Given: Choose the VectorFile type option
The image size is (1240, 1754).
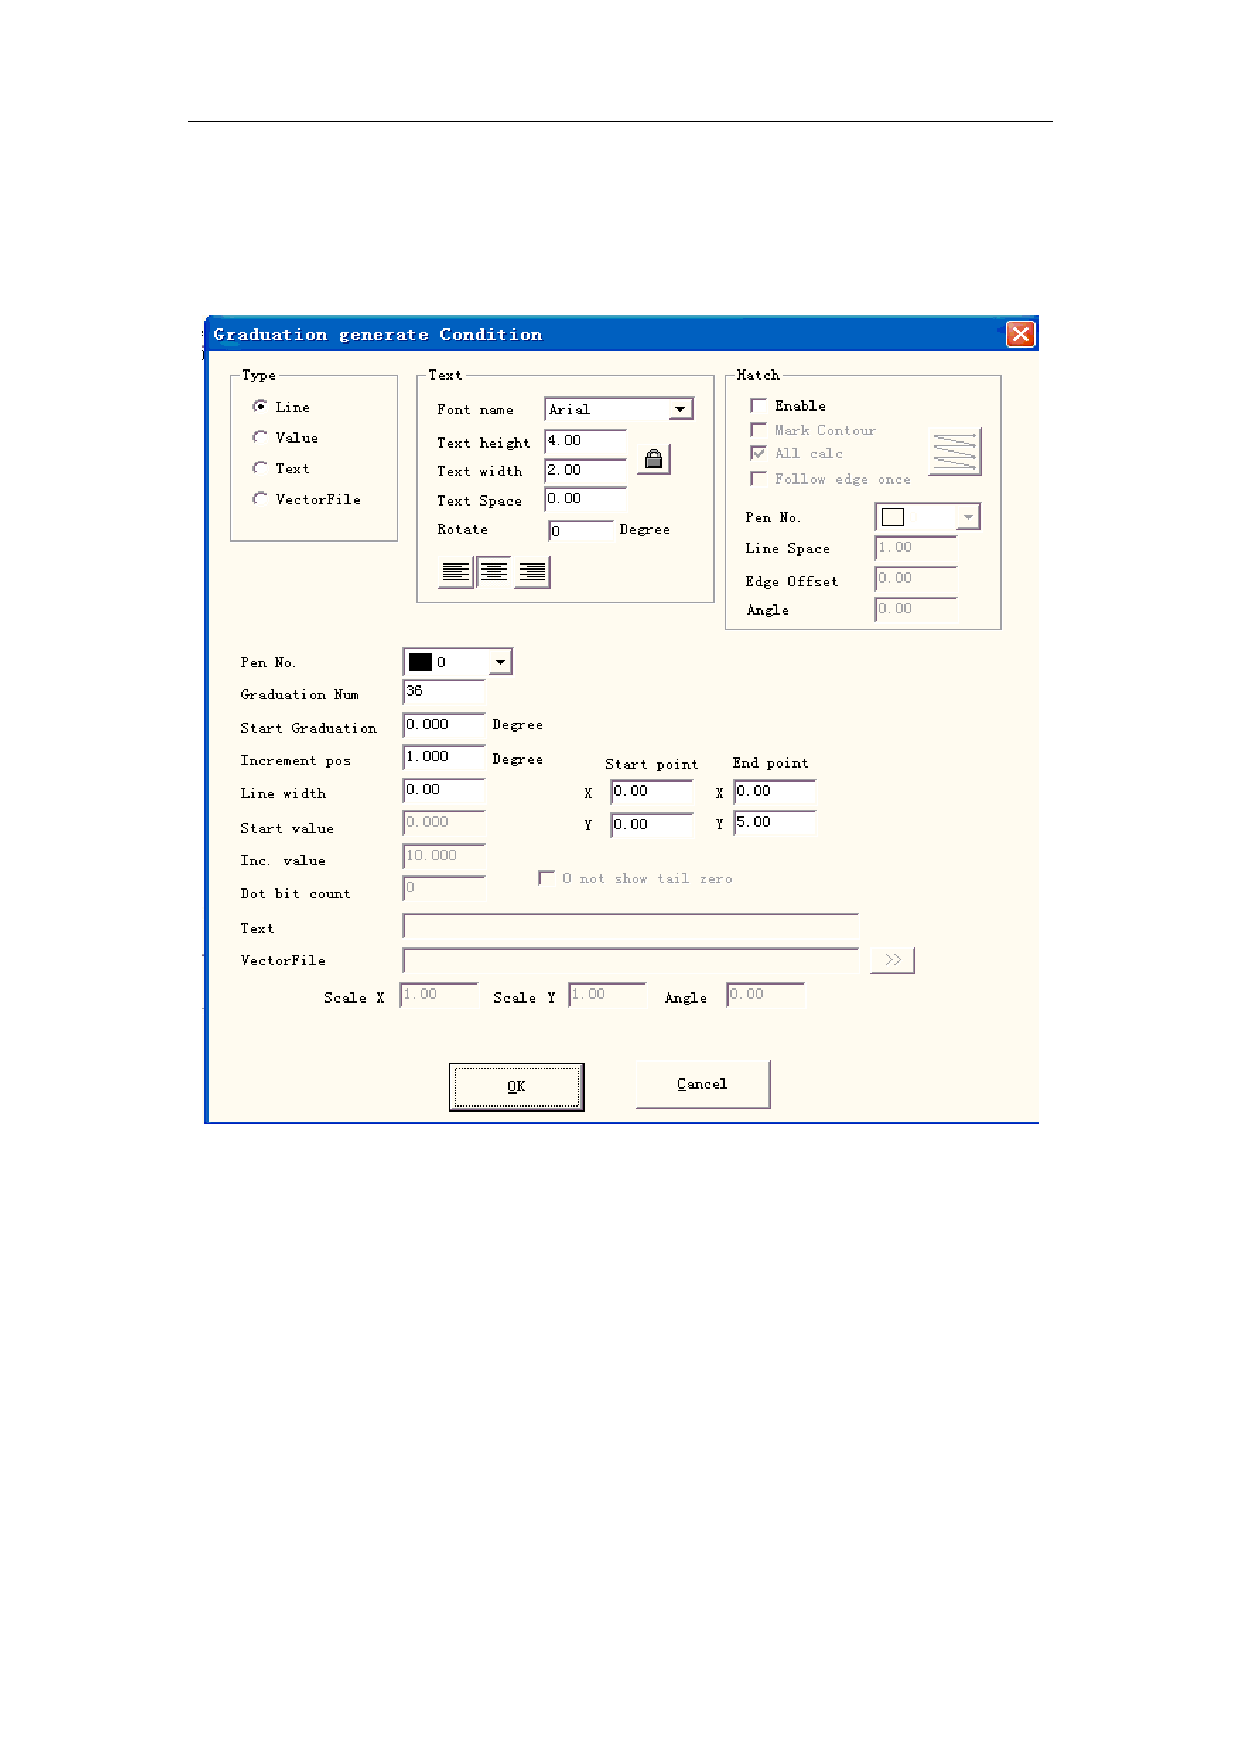Looking at the screenshot, I should pyautogui.click(x=260, y=498).
